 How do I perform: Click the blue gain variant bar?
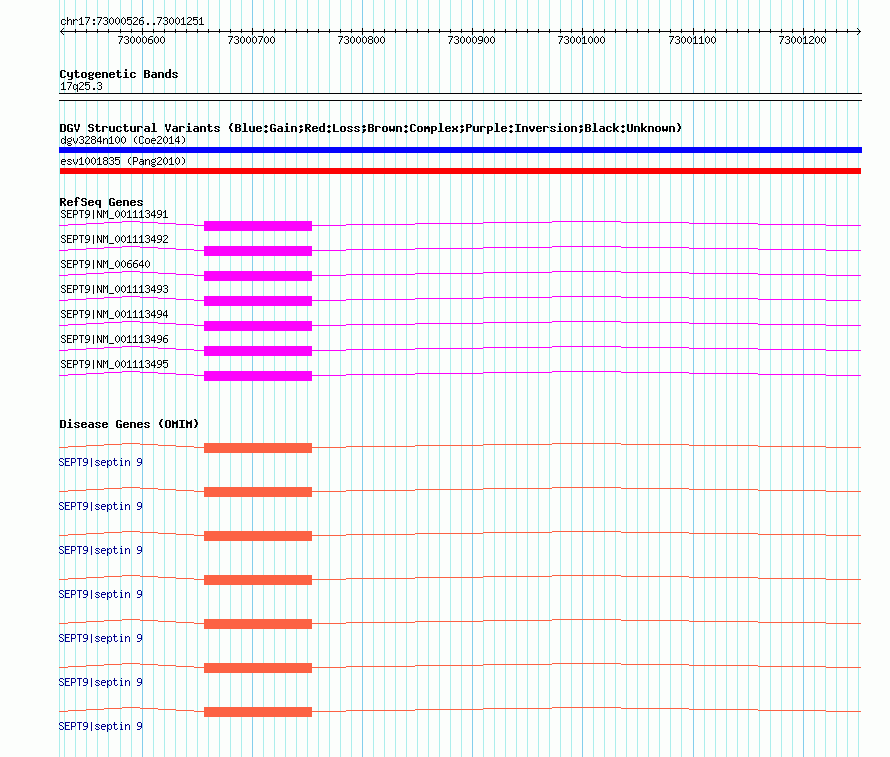coord(460,150)
